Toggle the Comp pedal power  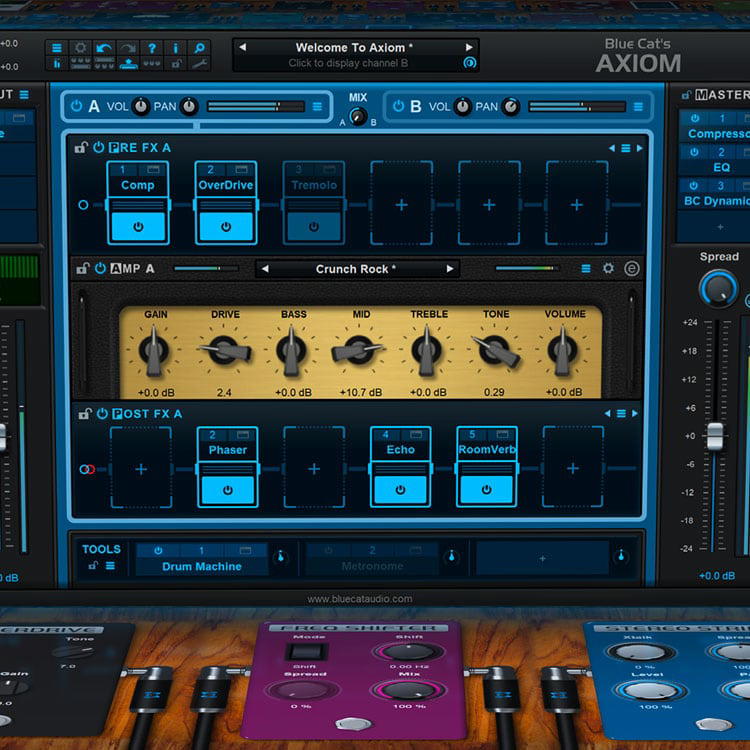click(x=138, y=226)
